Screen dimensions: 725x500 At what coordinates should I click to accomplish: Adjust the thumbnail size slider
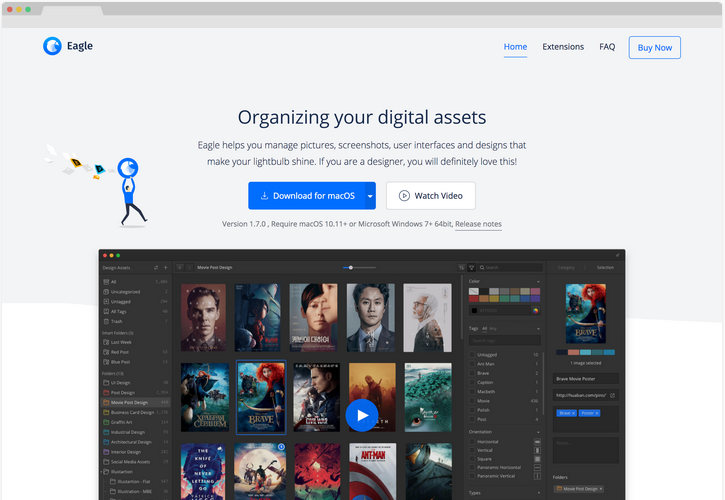point(359,267)
